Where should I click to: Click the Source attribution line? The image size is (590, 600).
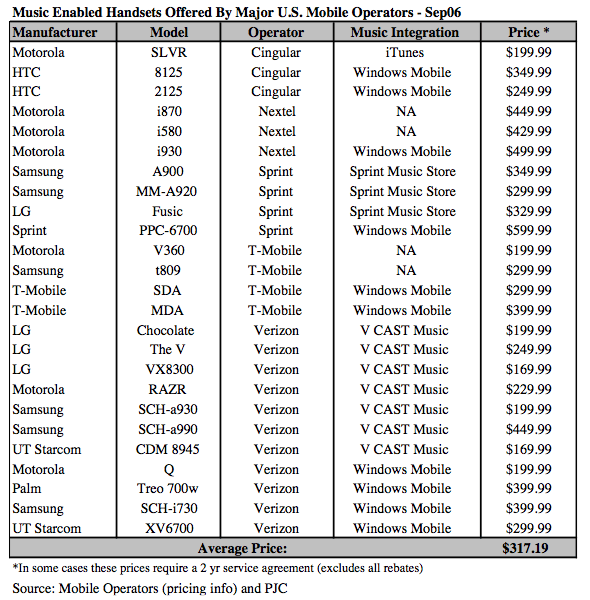click(150, 588)
